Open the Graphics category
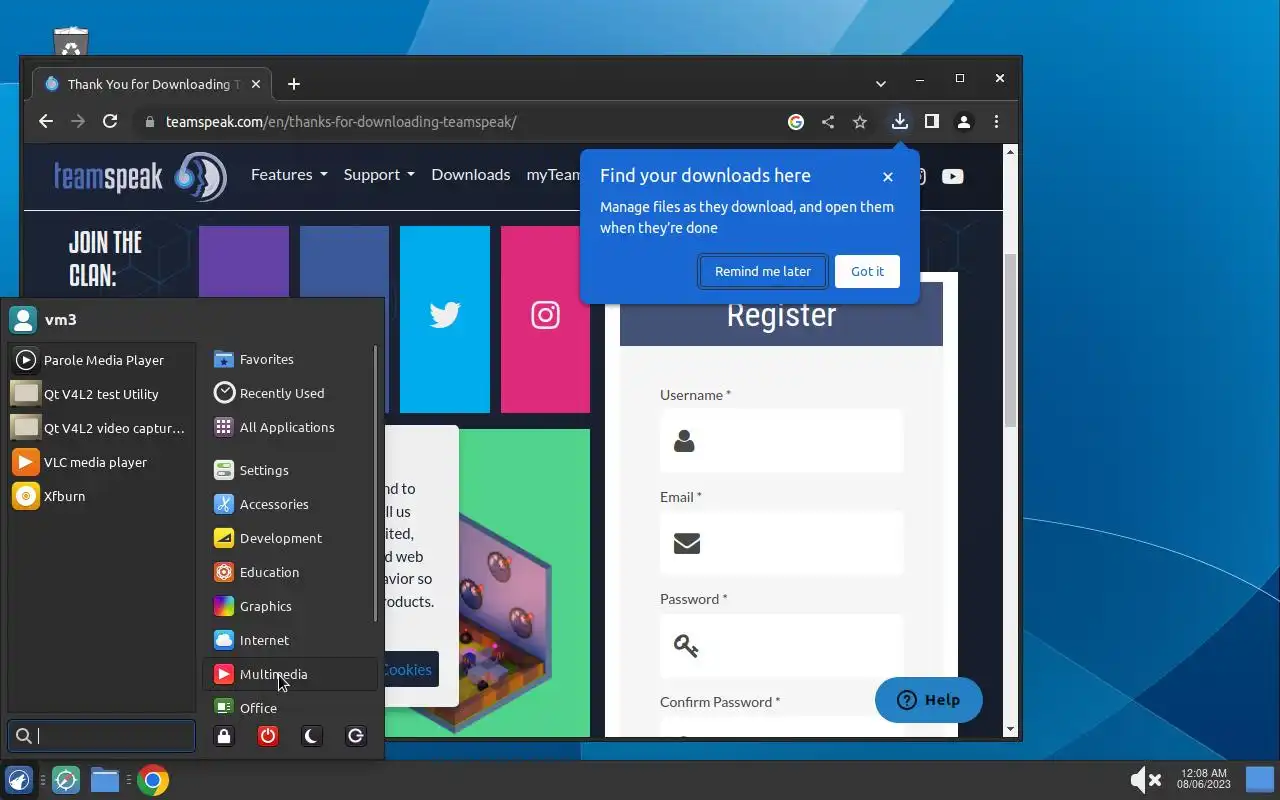The image size is (1280, 800). coord(290,606)
